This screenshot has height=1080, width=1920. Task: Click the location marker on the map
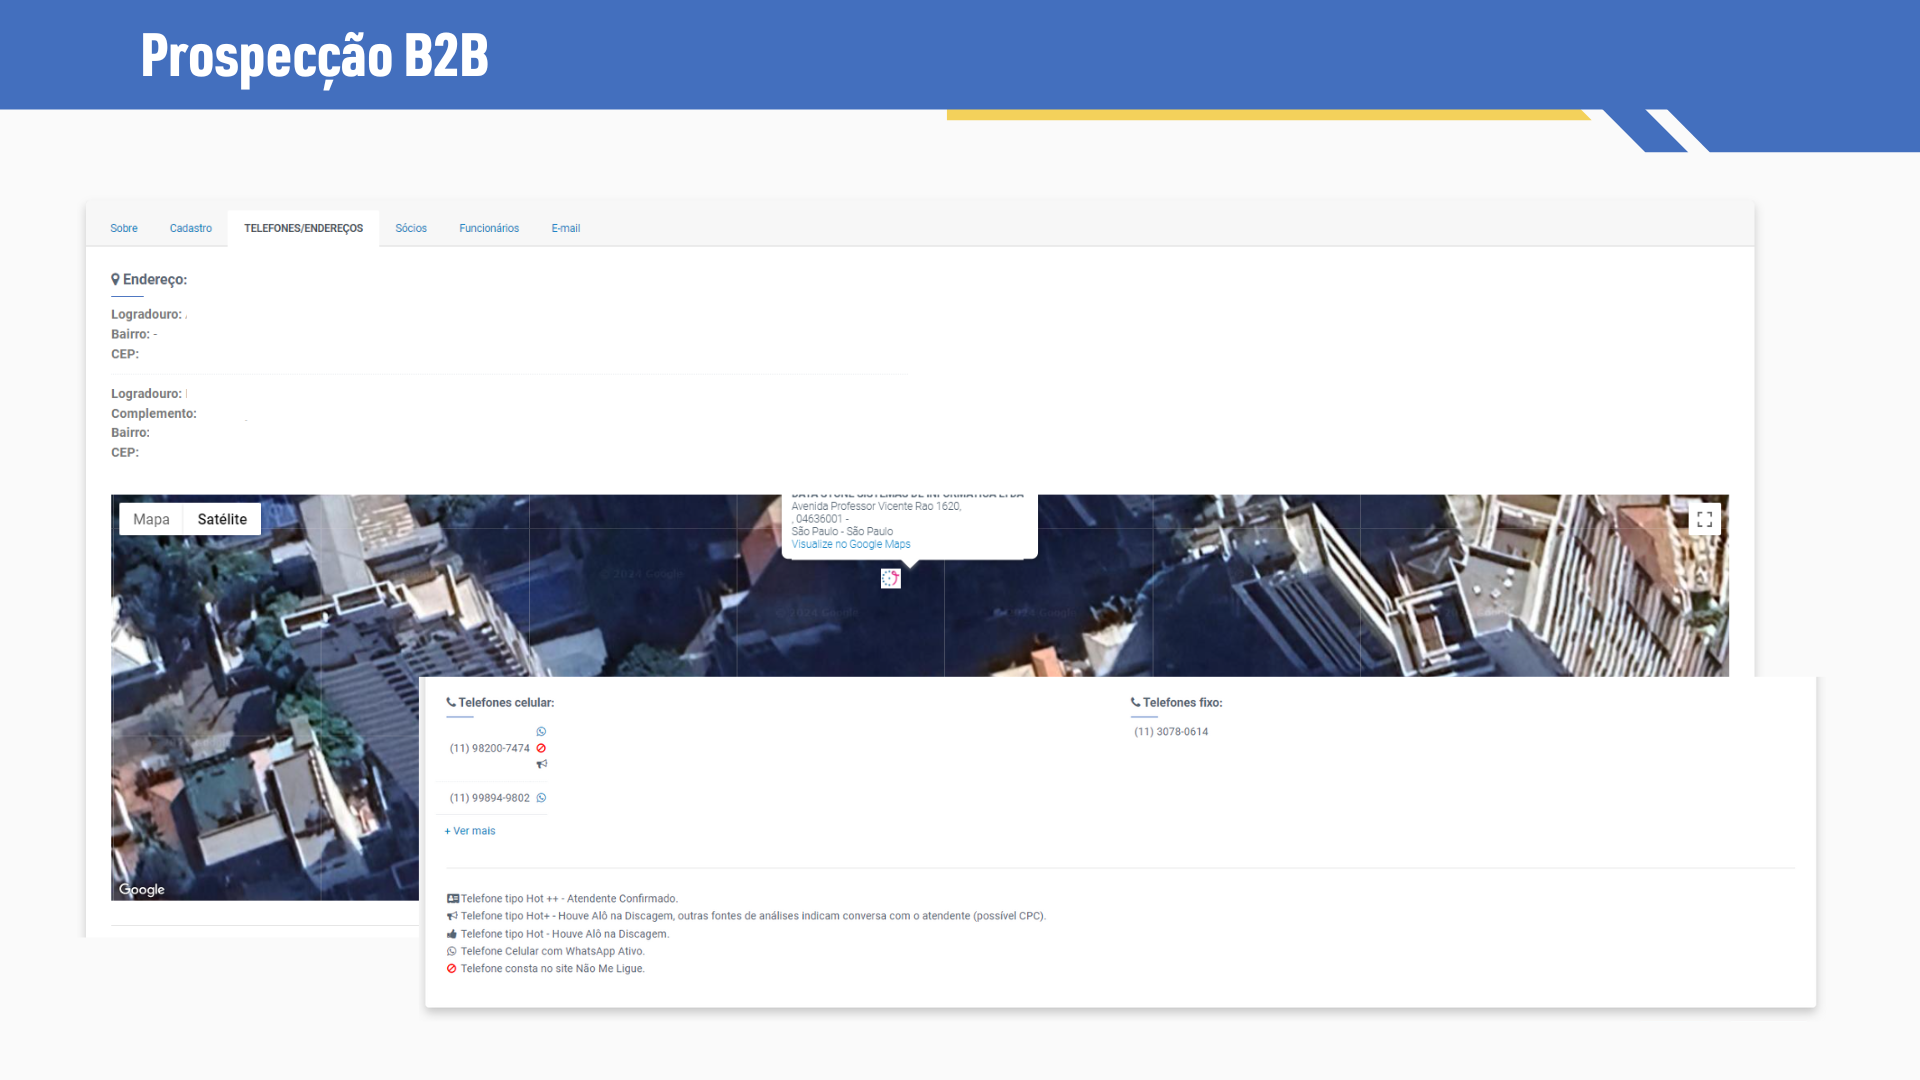[x=890, y=579]
